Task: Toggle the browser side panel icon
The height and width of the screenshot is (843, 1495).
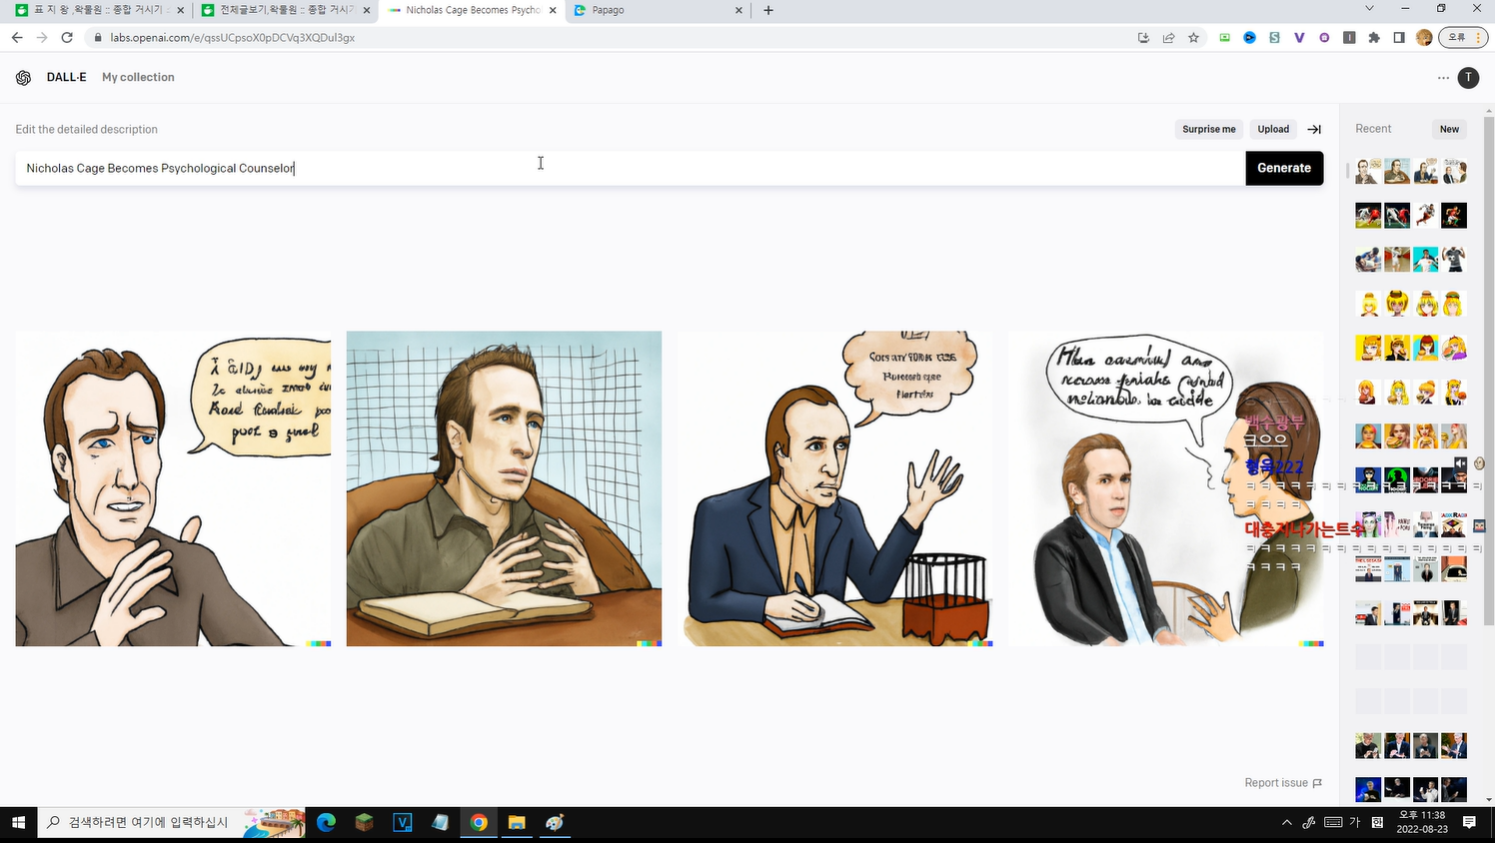Action: (1399, 38)
